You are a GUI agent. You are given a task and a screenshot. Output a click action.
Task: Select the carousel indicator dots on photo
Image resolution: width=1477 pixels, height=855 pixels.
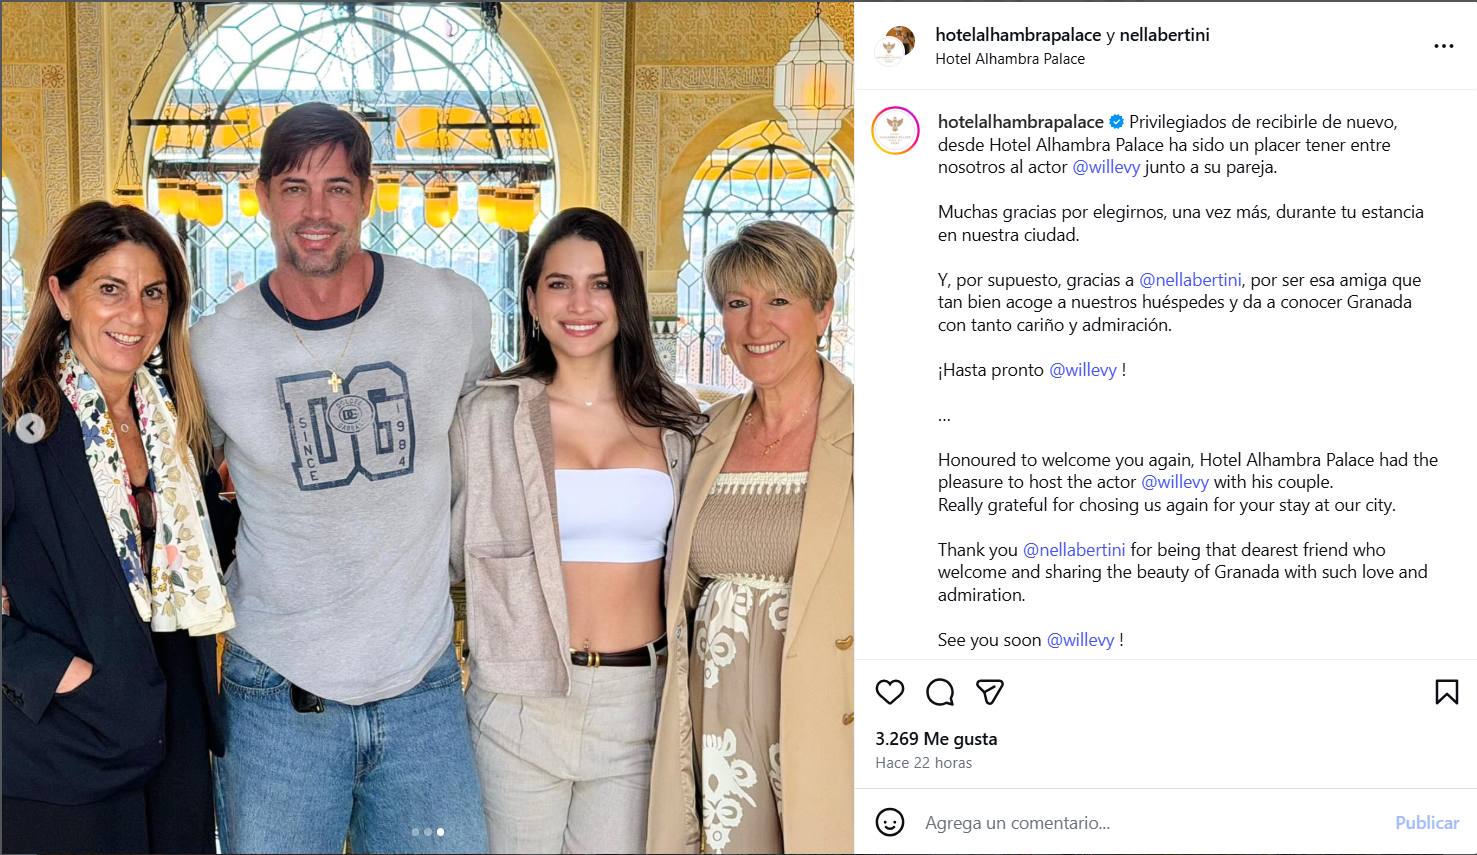point(428,832)
